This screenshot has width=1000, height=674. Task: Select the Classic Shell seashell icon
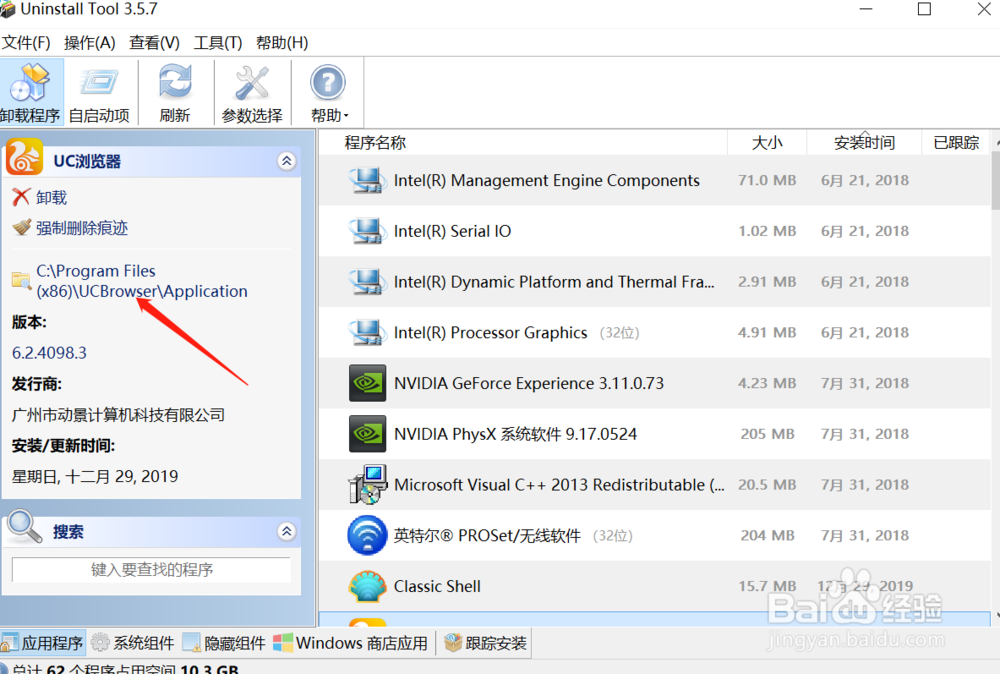(367, 586)
